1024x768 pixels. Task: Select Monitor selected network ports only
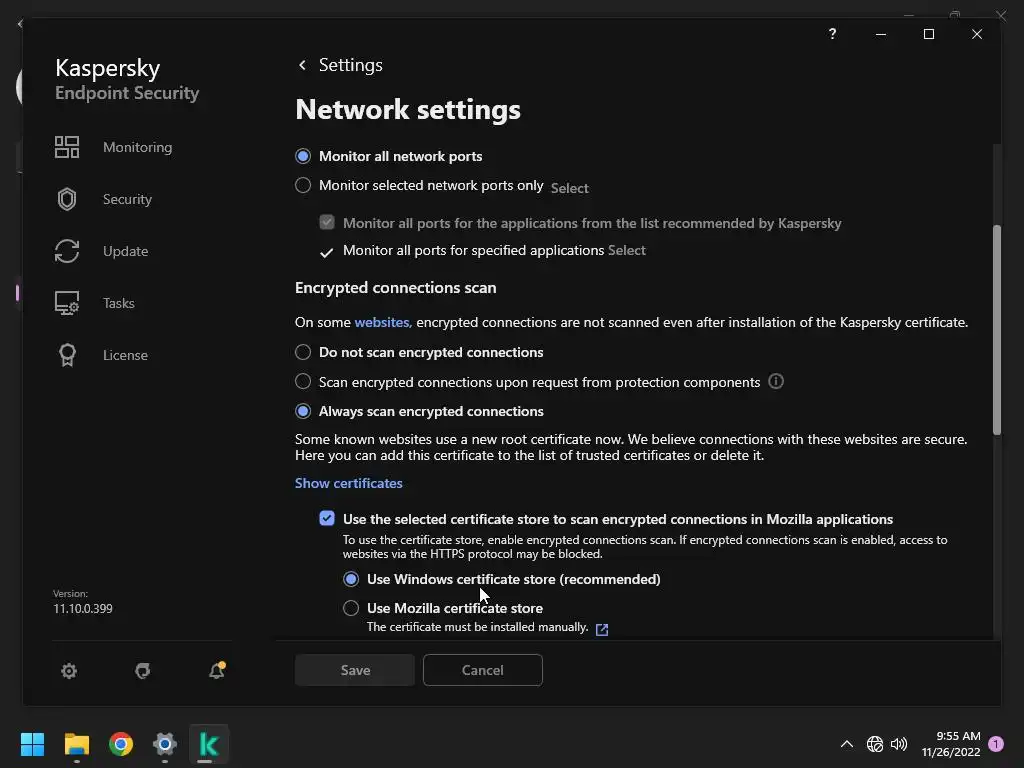tap(303, 185)
